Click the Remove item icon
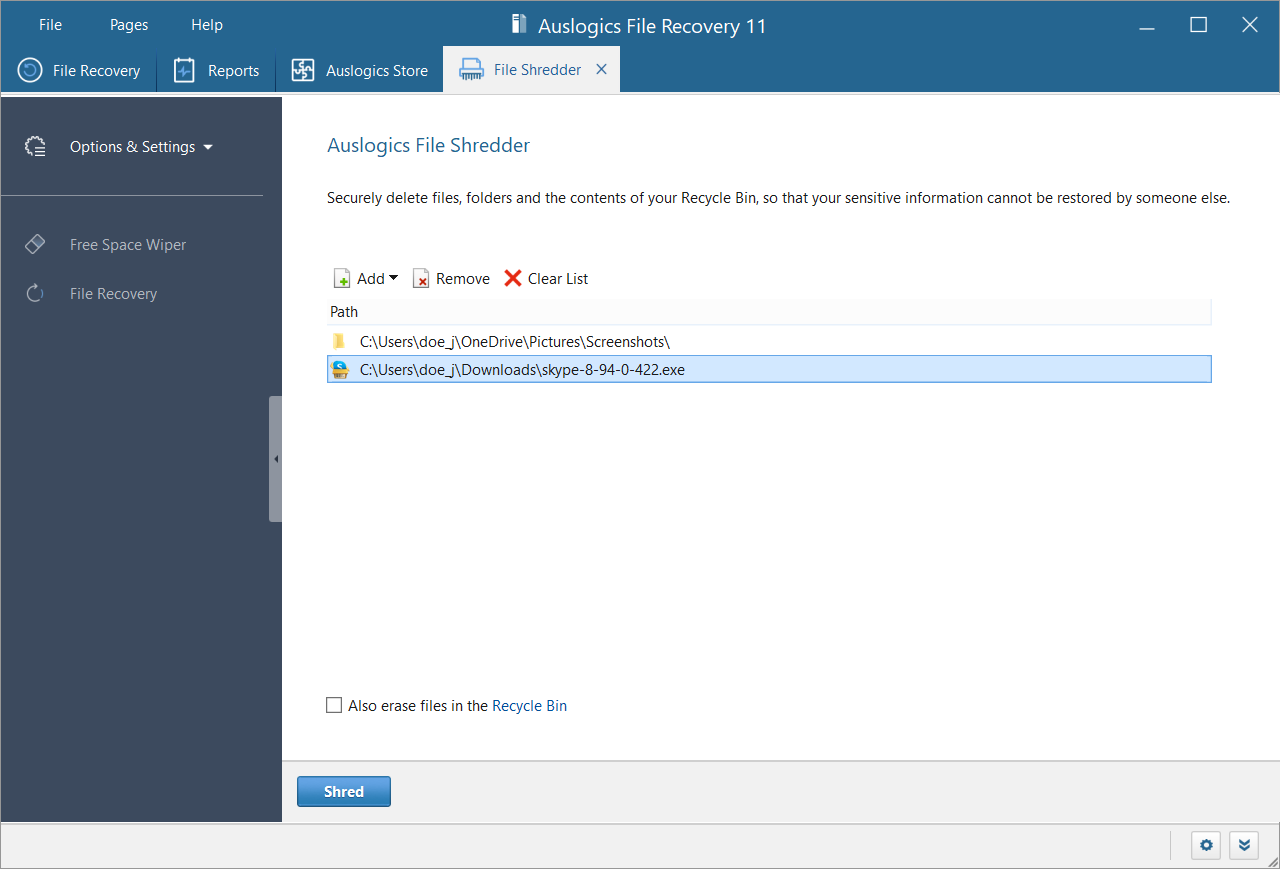This screenshot has width=1280, height=869. (x=421, y=278)
